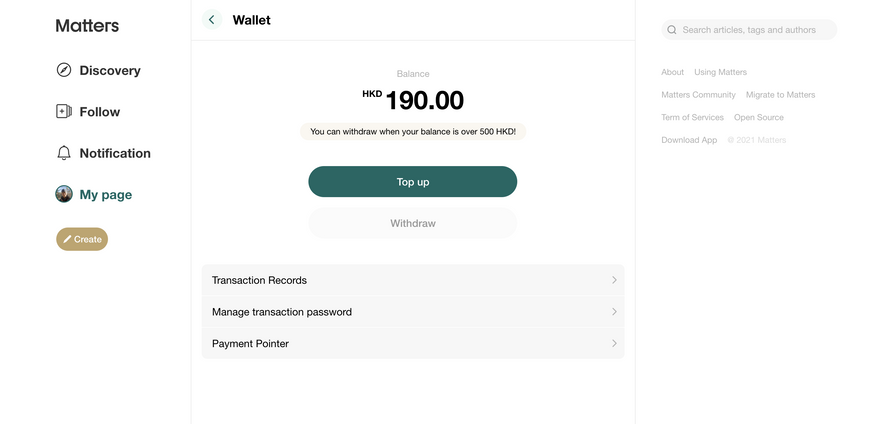Viewport: 880px width, 424px height.
Task: Click the Download App link
Action: point(689,140)
